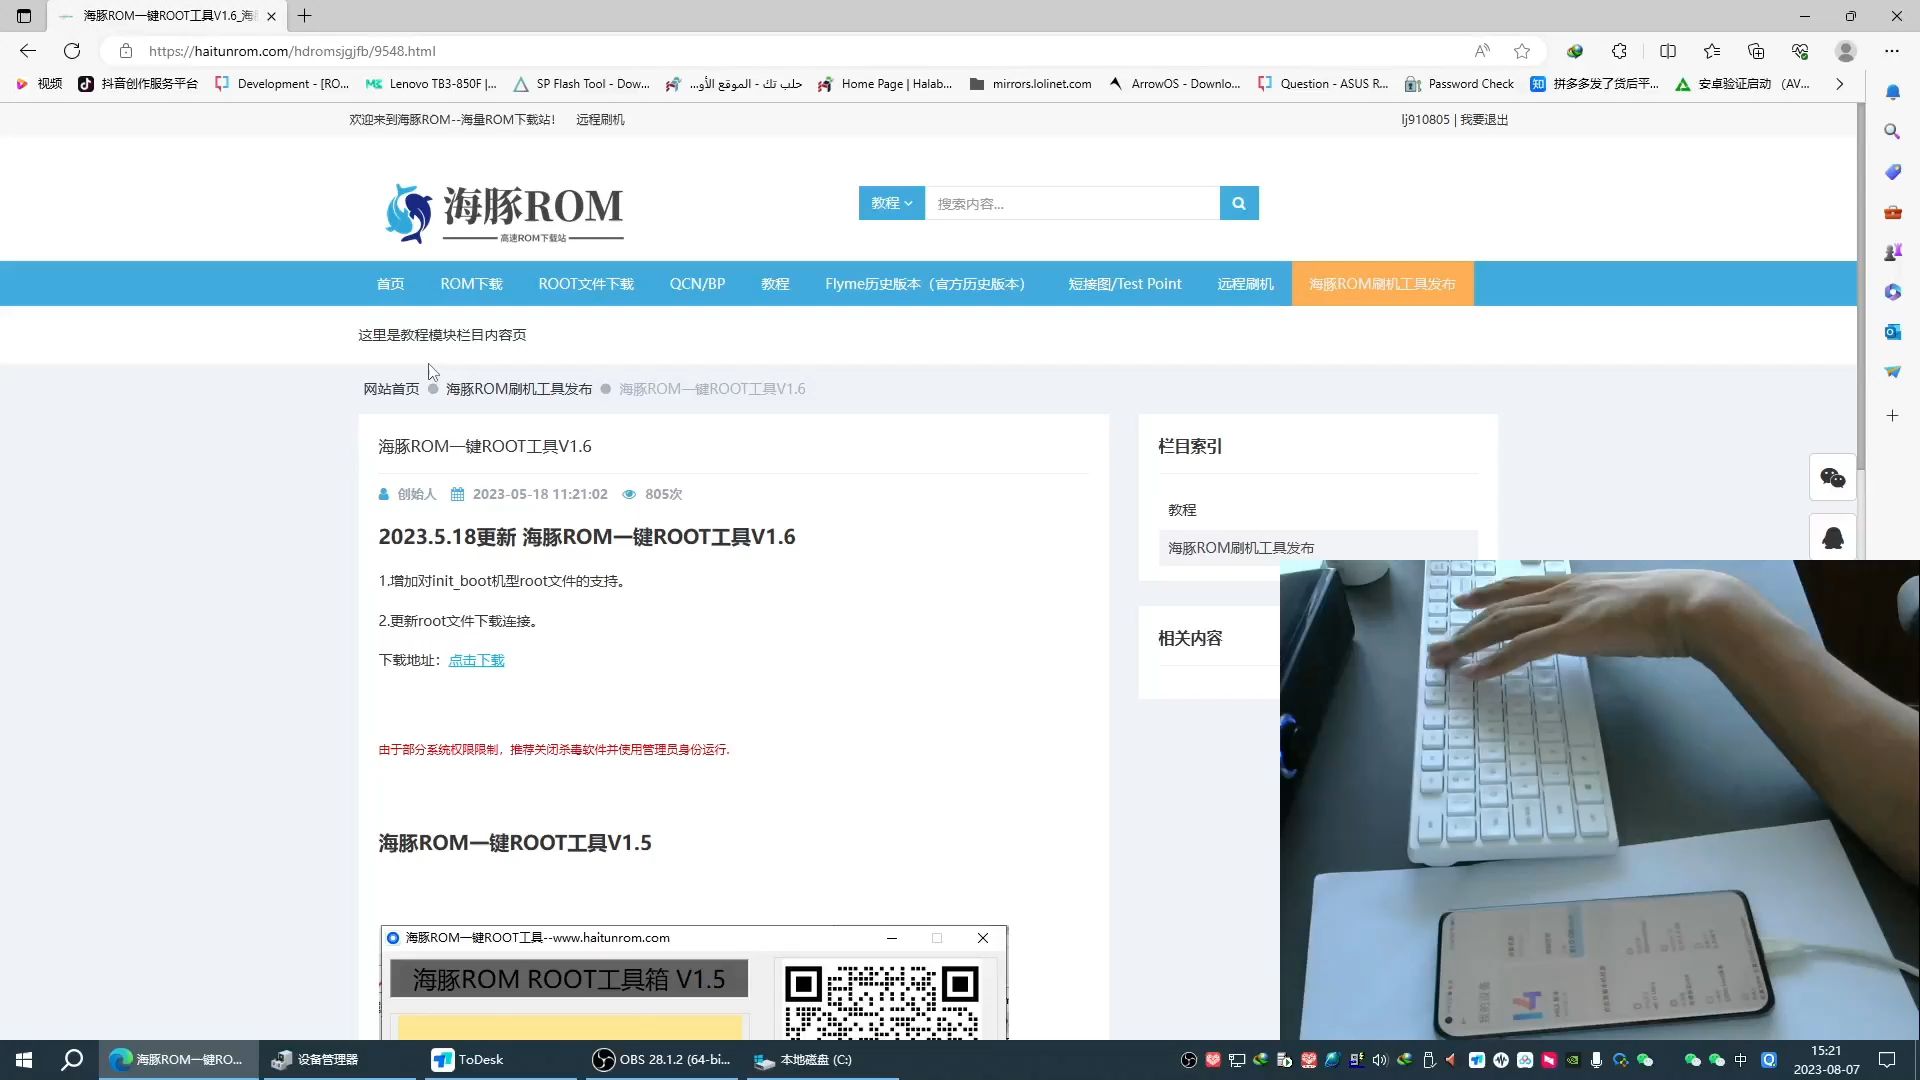Open the Windows Start menu
1920x1080 pixels.
24,1060
